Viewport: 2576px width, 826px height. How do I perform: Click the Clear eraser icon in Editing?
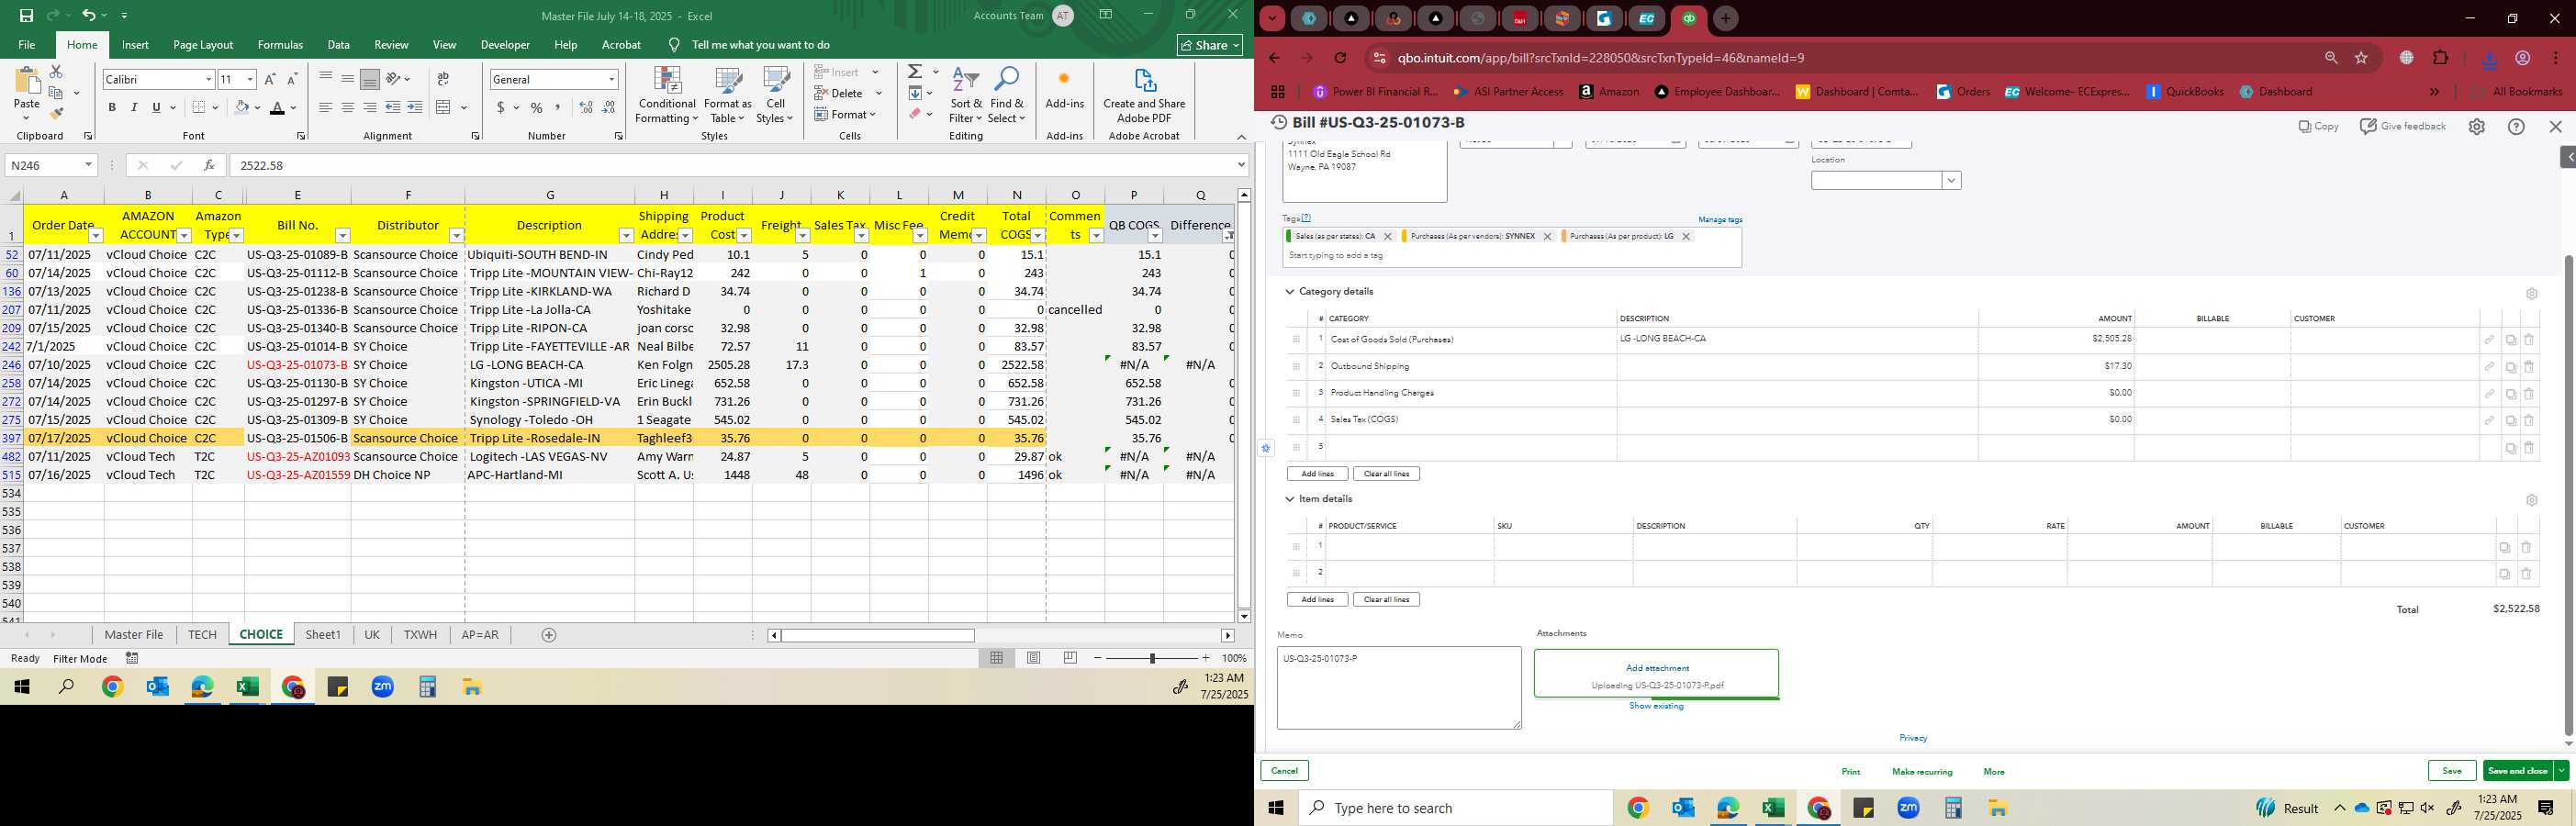(915, 114)
